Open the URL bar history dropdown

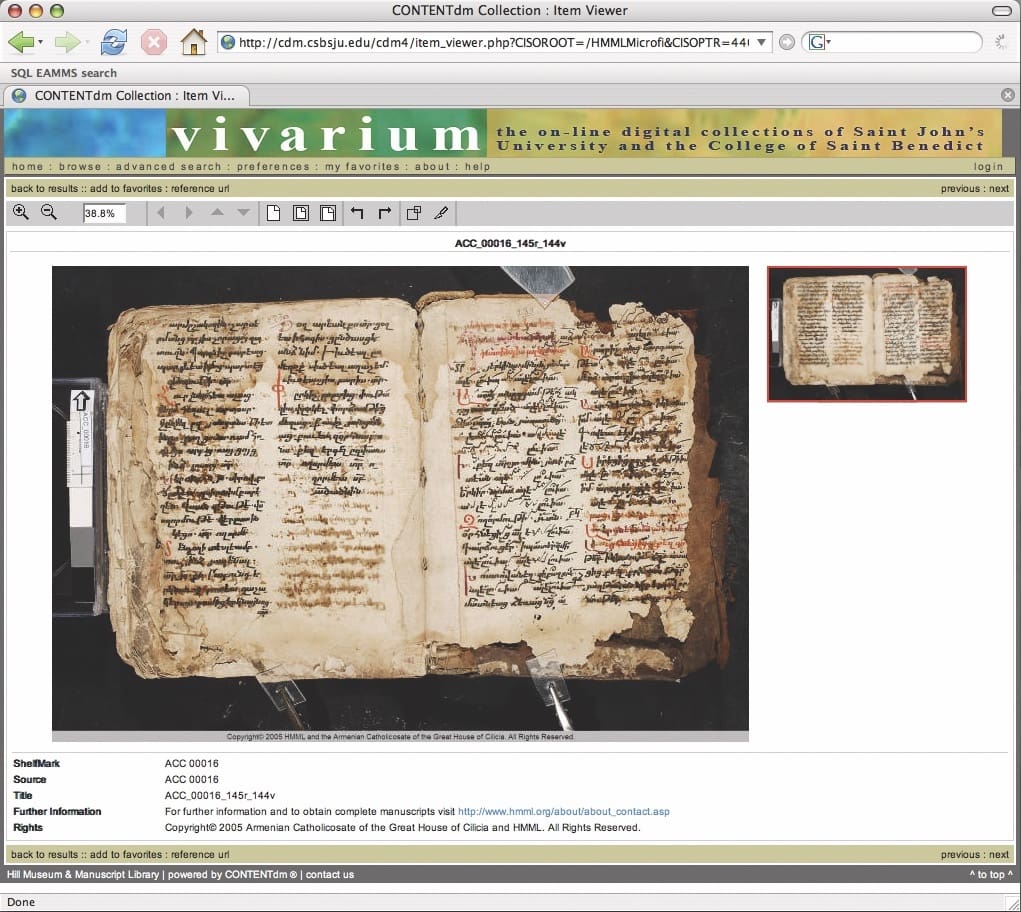(x=761, y=42)
